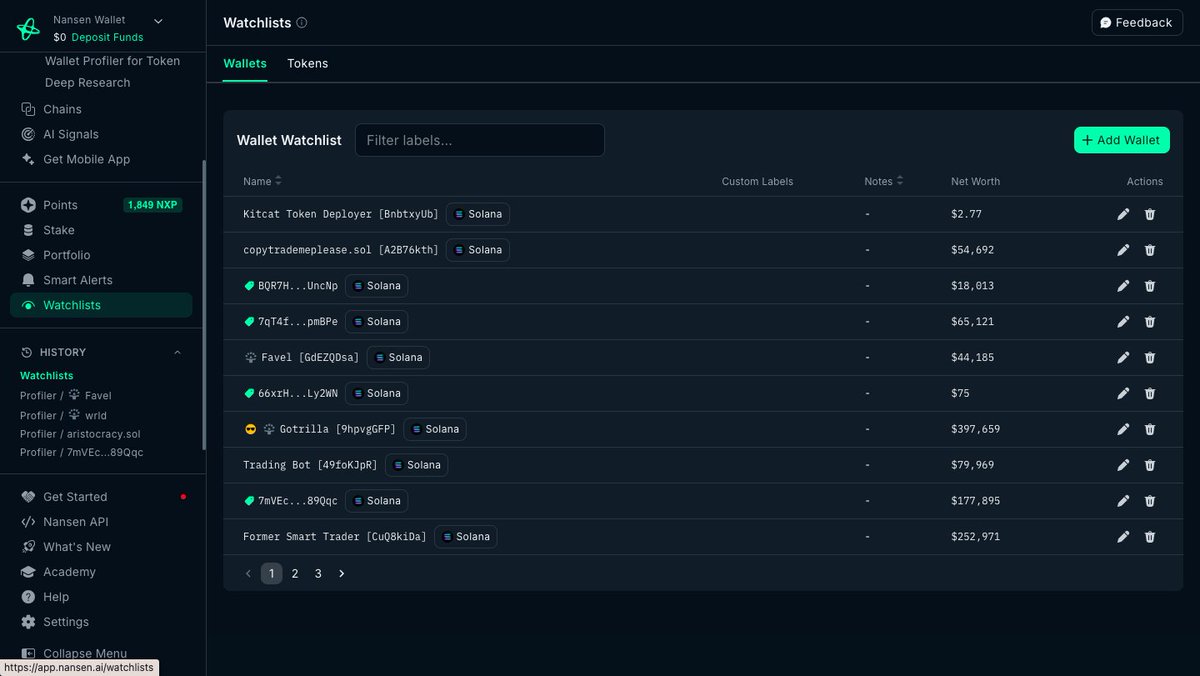Click the Get Mobile App sparkle icon
Screen dimensions: 1200x676
coord(28,159)
